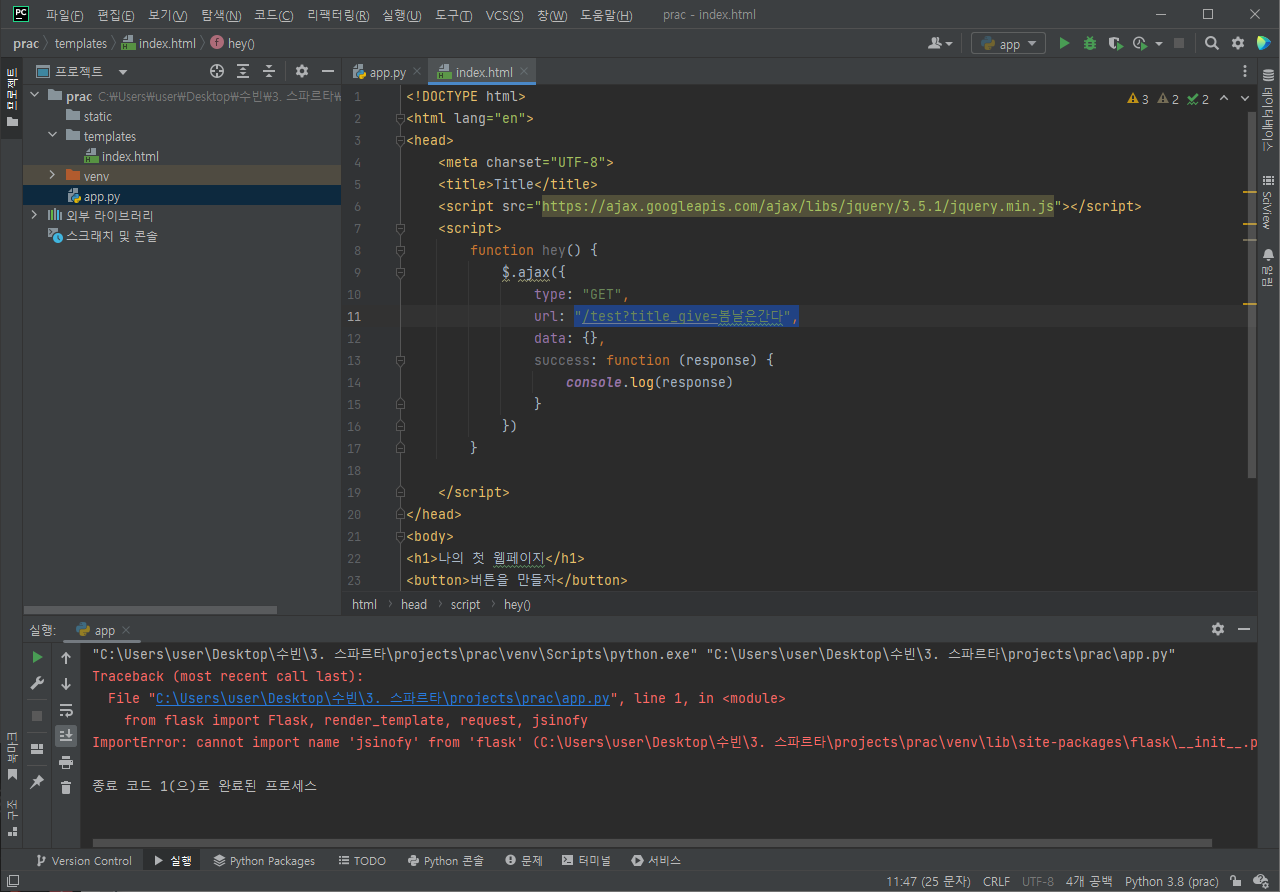Launch the profiler clock icon in toolbar

click(1140, 44)
